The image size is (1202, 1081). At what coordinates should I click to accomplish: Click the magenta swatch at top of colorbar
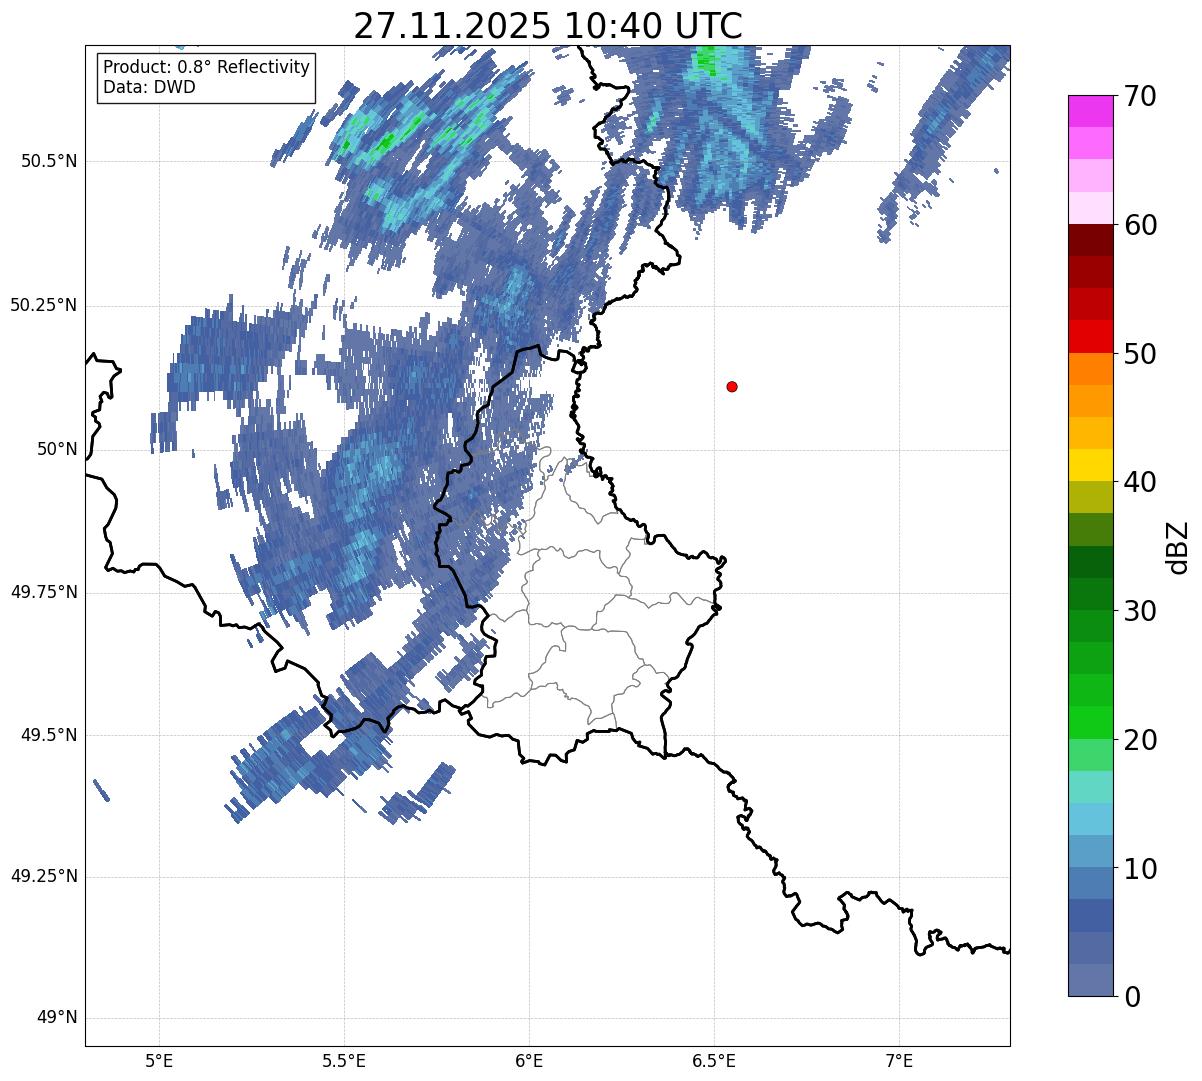[1091, 111]
